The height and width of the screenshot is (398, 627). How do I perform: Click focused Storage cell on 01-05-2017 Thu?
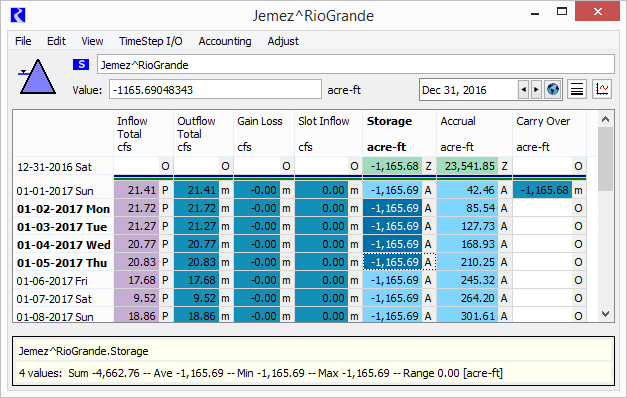(392, 262)
